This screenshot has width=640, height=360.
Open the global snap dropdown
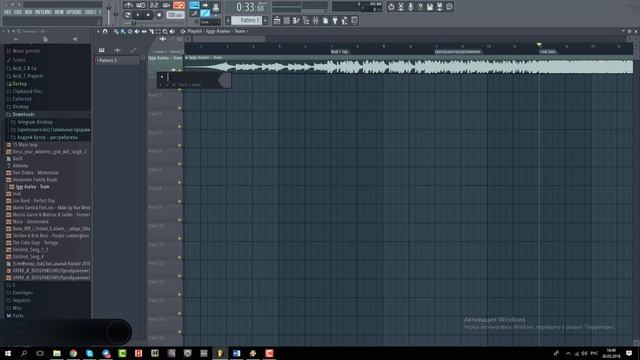210,22
